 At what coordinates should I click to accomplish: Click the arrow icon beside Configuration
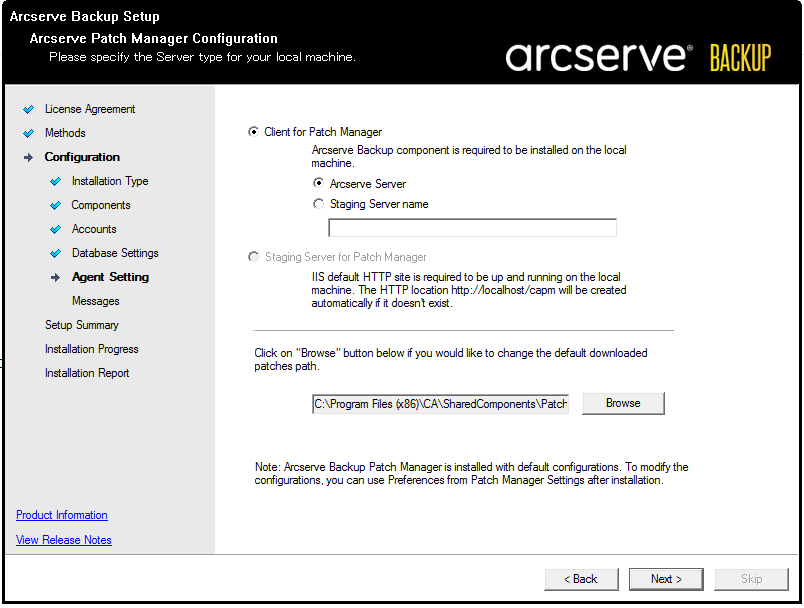(28, 157)
